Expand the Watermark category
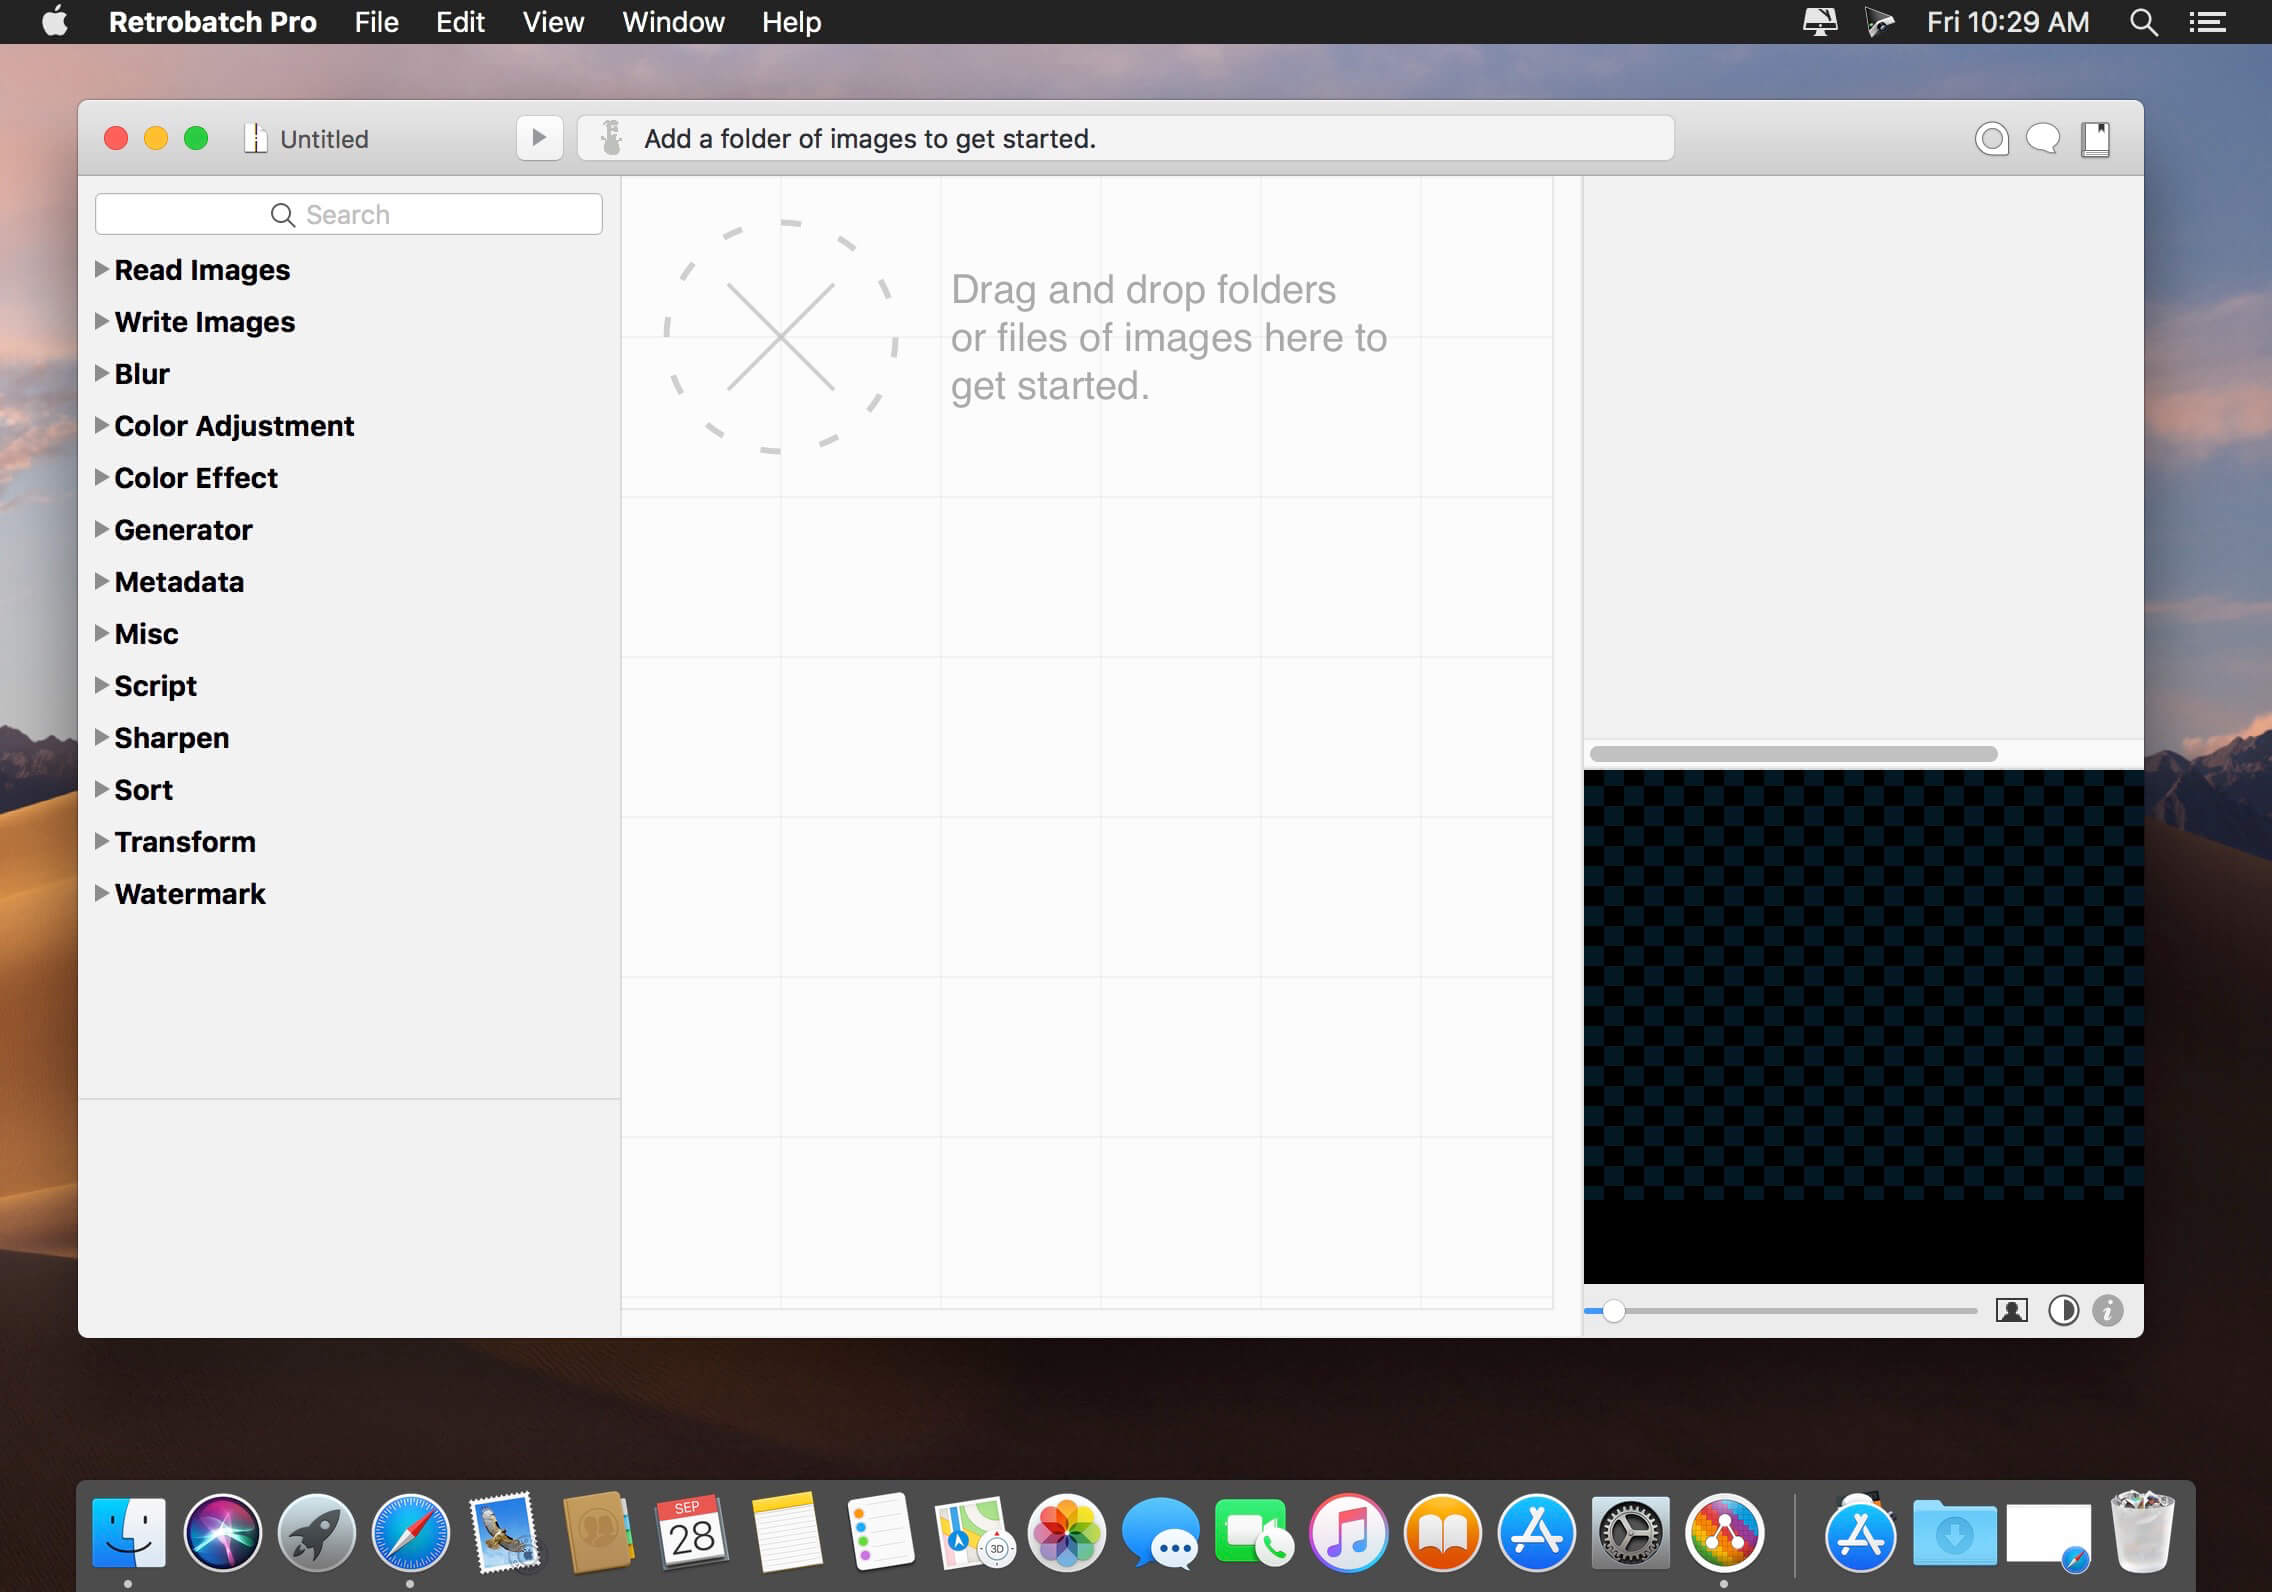The image size is (2272, 1592). point(101,893)
